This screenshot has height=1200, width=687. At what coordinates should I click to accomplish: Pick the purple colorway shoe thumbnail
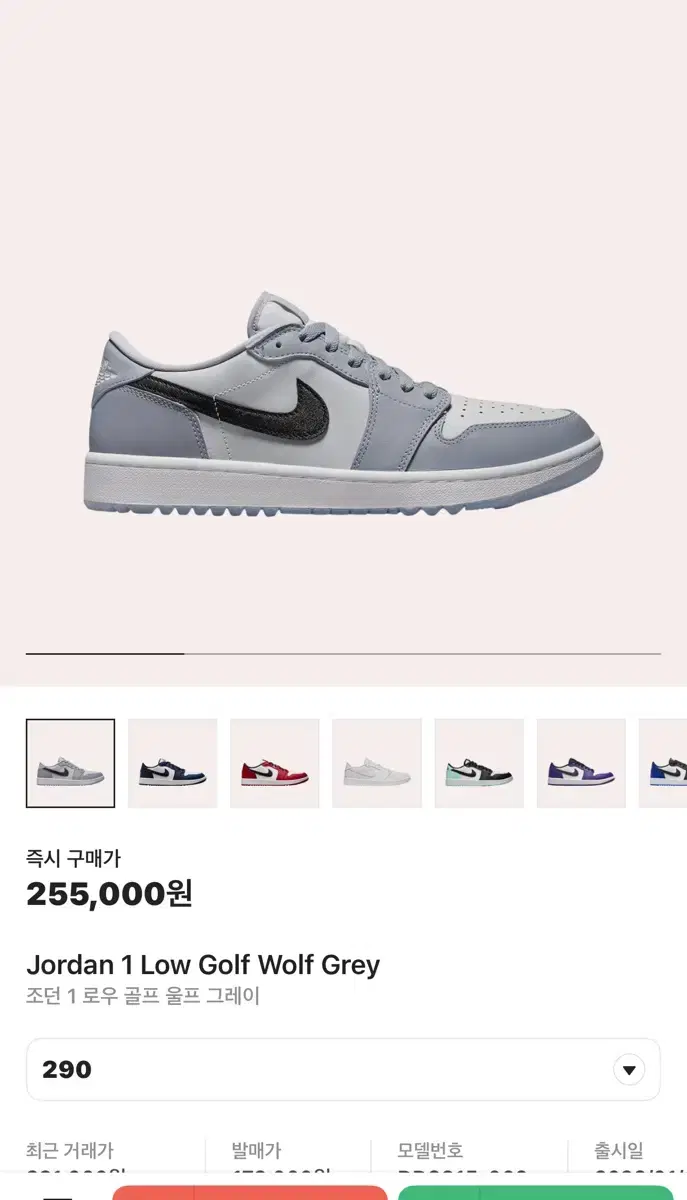pyautogui.click(x=581, y=763)
